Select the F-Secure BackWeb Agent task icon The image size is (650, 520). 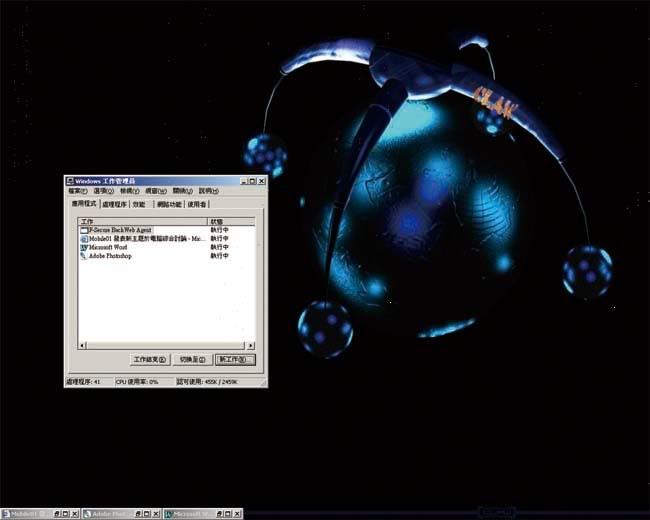click(84, 231)
